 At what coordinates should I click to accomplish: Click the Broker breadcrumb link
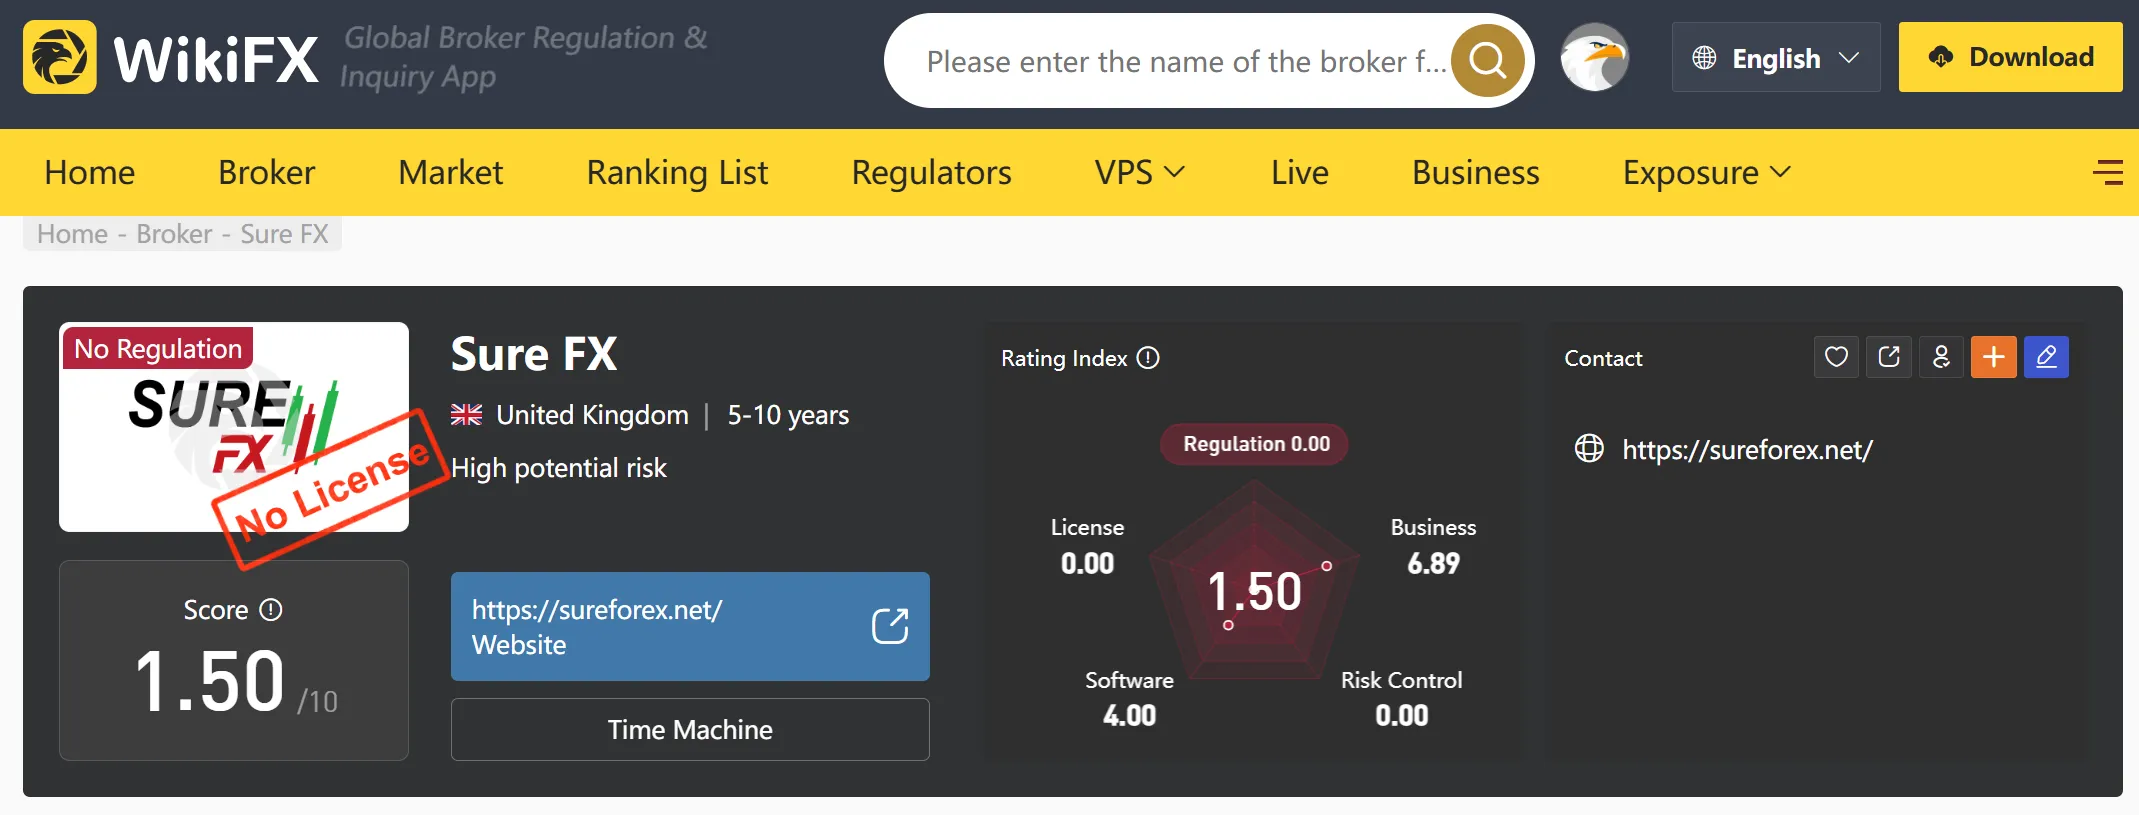tap(174, 234)
